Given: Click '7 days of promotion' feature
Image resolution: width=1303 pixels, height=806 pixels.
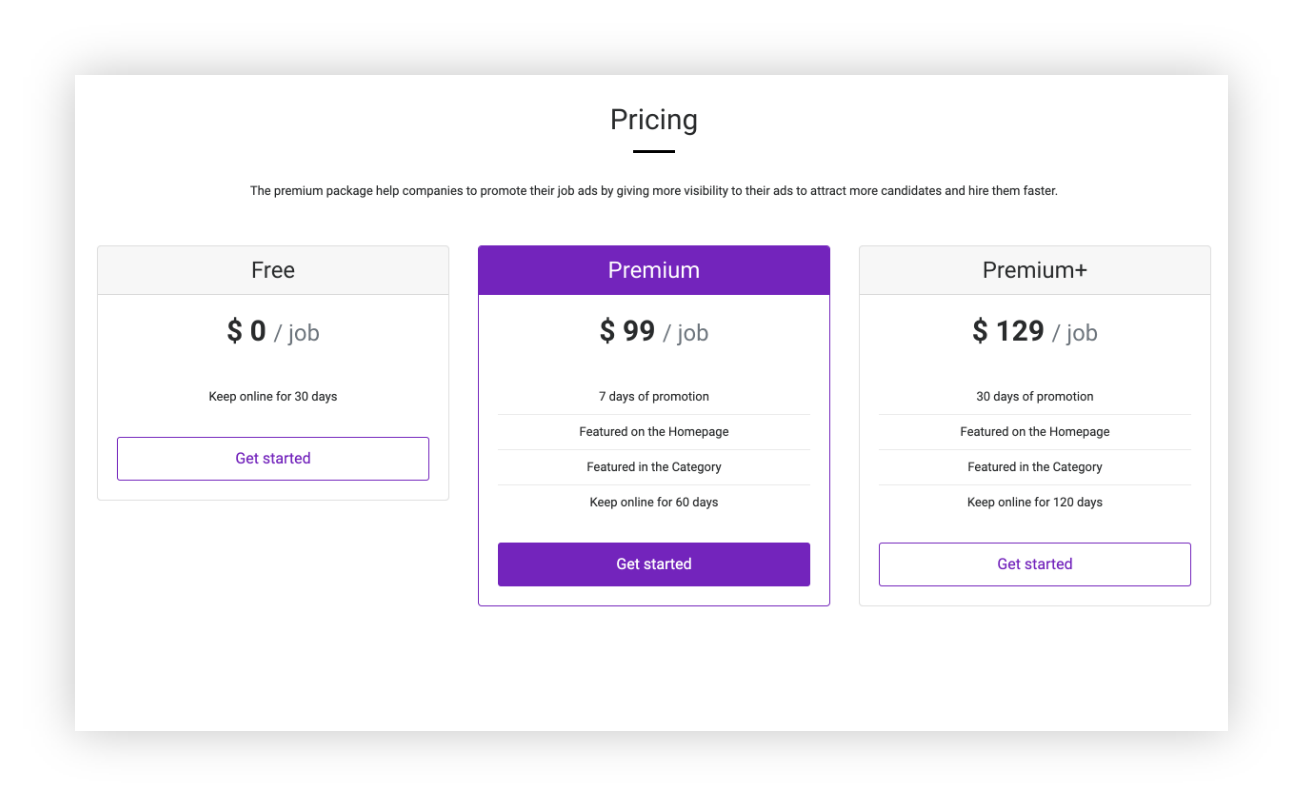Looking at the screenshot, I should [654, 396].
